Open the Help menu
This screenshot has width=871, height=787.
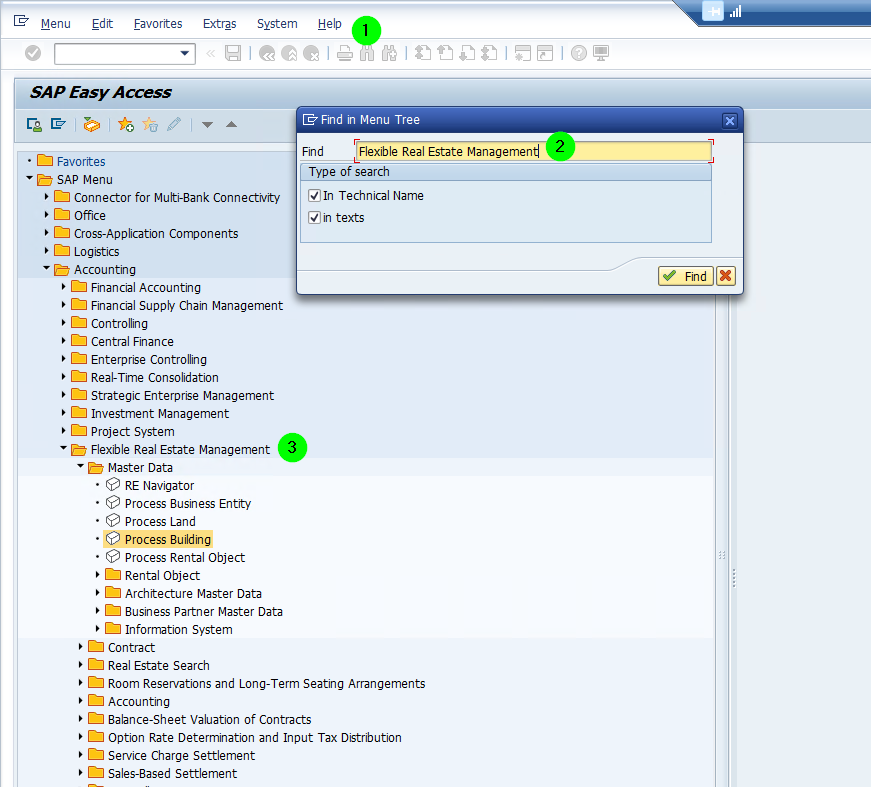[x=329, y=24]
